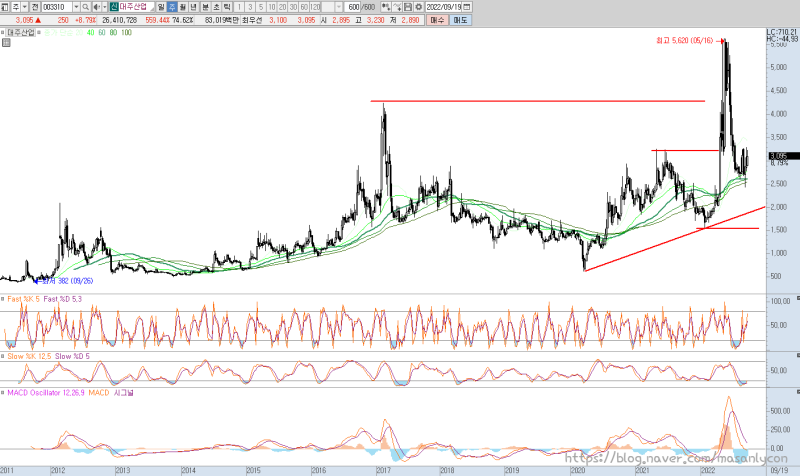Click the 최우선 label in quote bar
The width and height of the screenshot is (800, 476).
(252, 20)
